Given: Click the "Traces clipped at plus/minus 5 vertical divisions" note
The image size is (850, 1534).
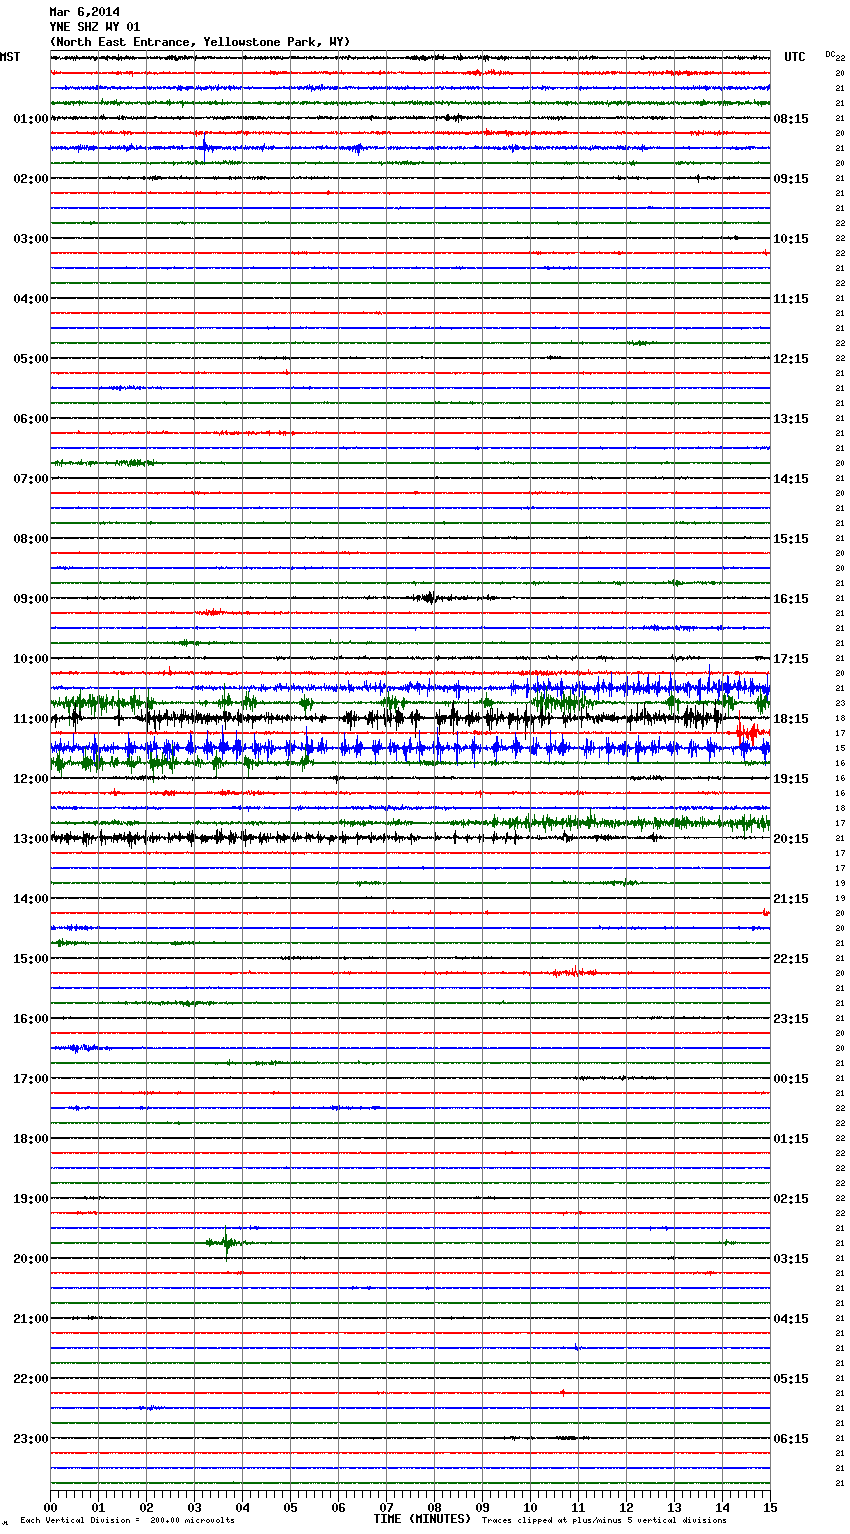Looking at the screenshot, I should point(604,1521).
